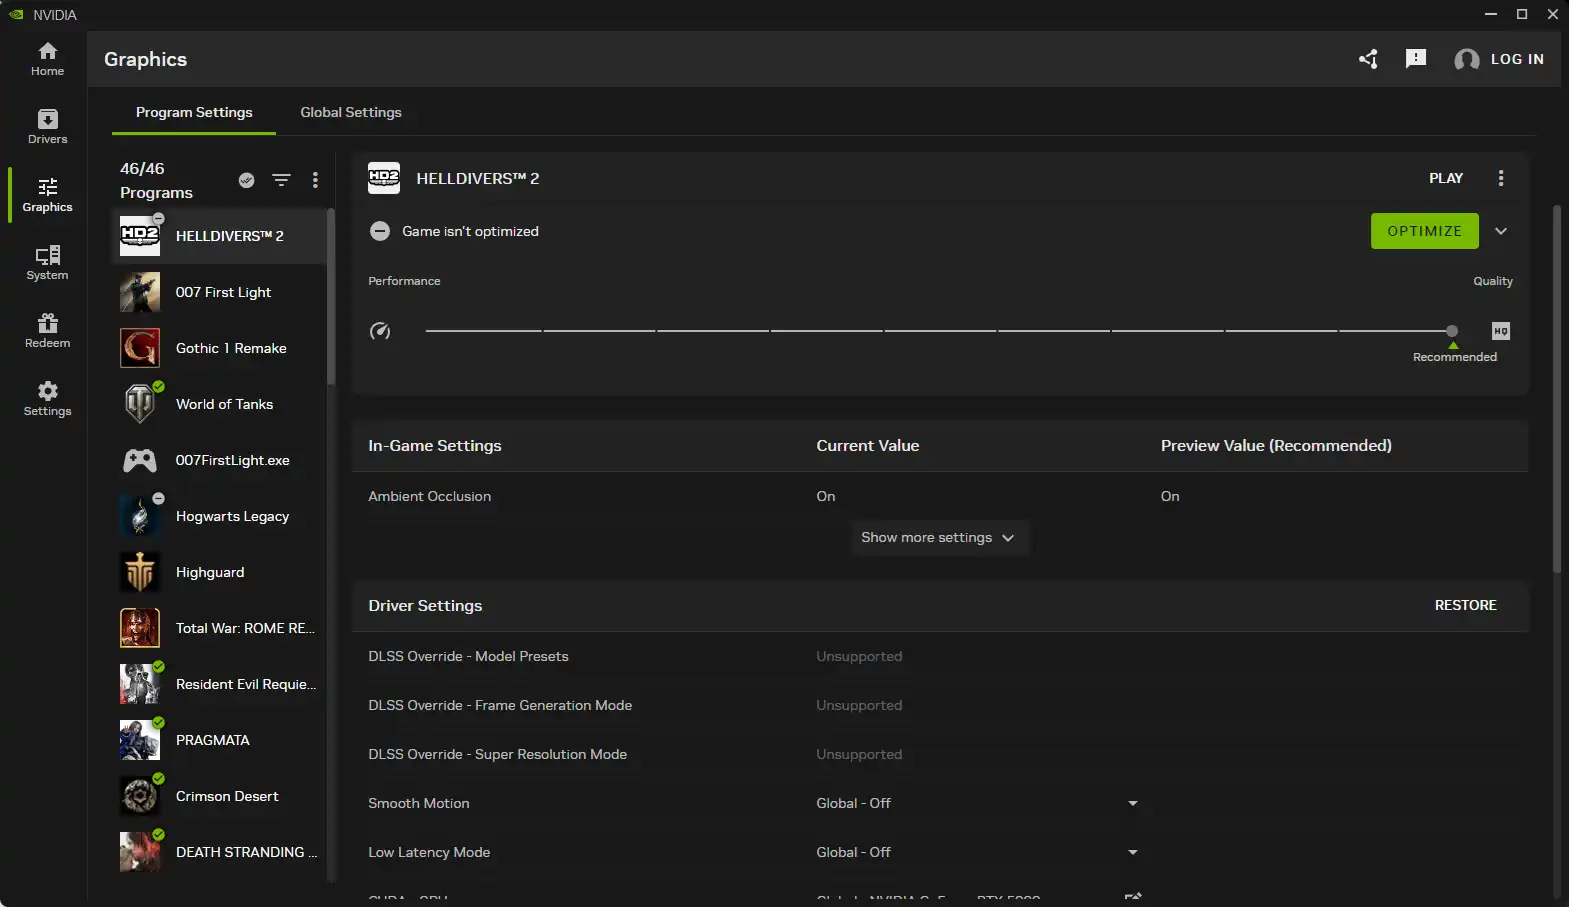This screenshot has height=907, width=1569.
Task: Select 007 First Light program name
Action: pyautogui.click(x=223, y=292)
